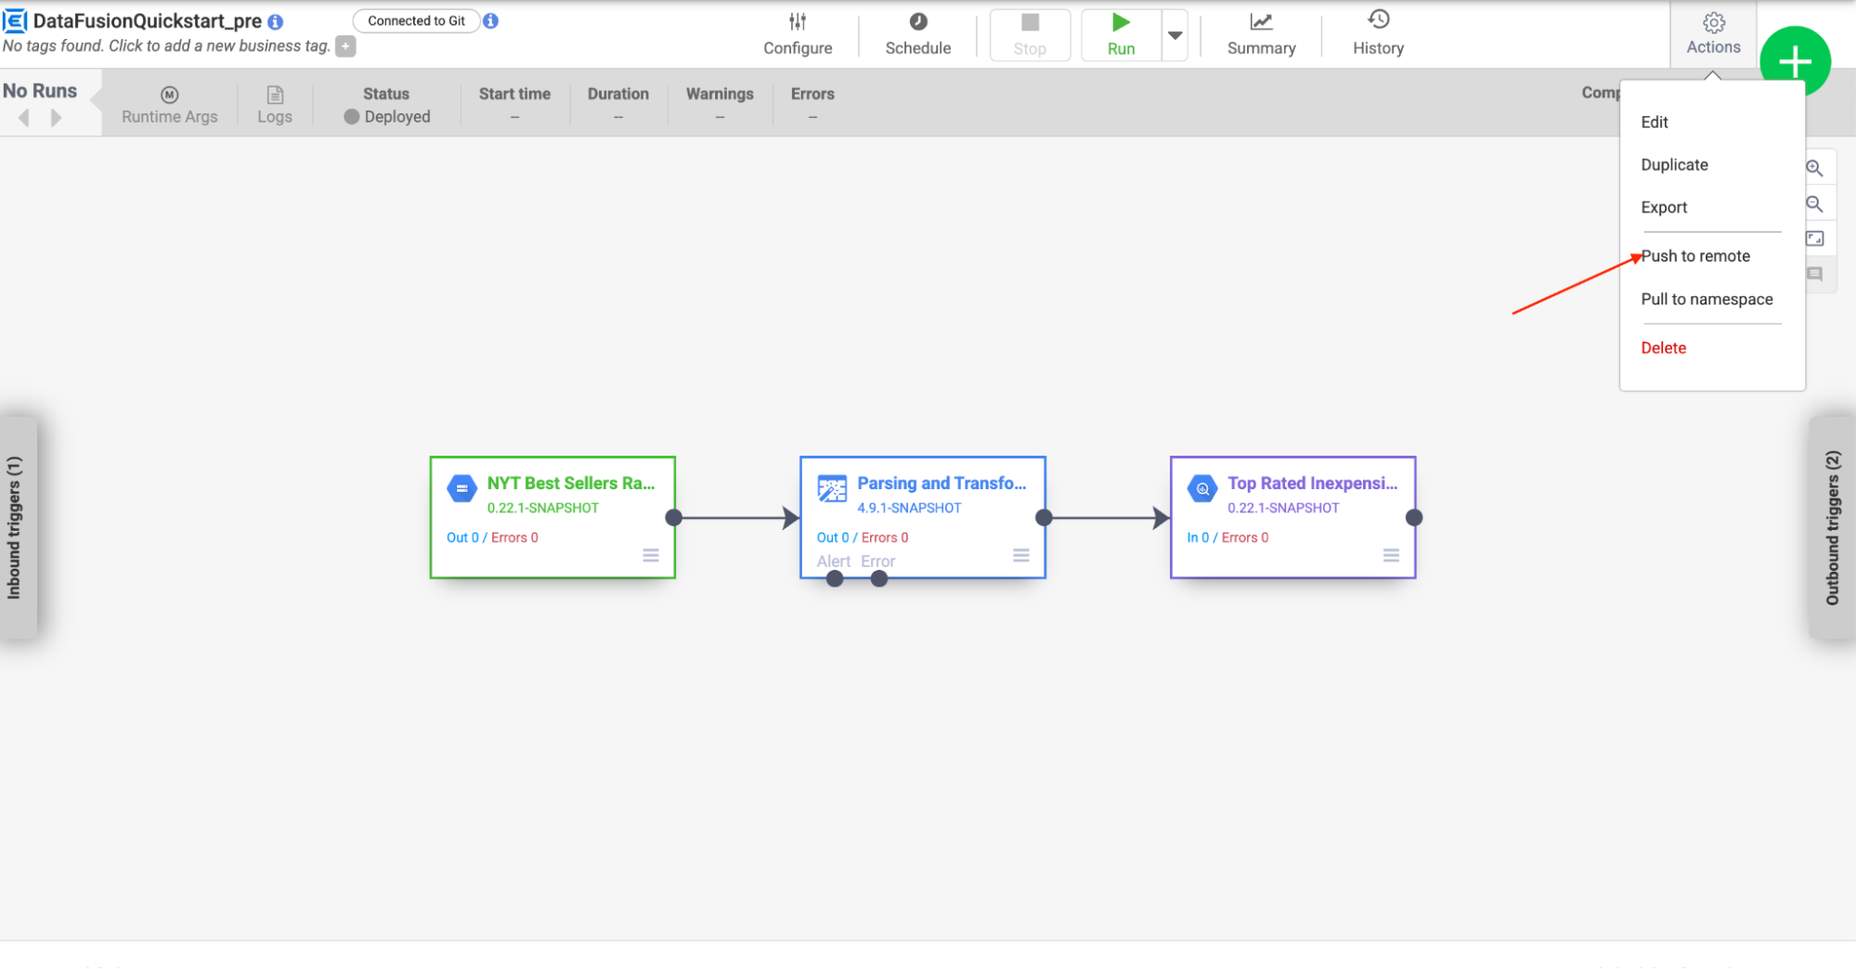Click the Duration column header

618,94
